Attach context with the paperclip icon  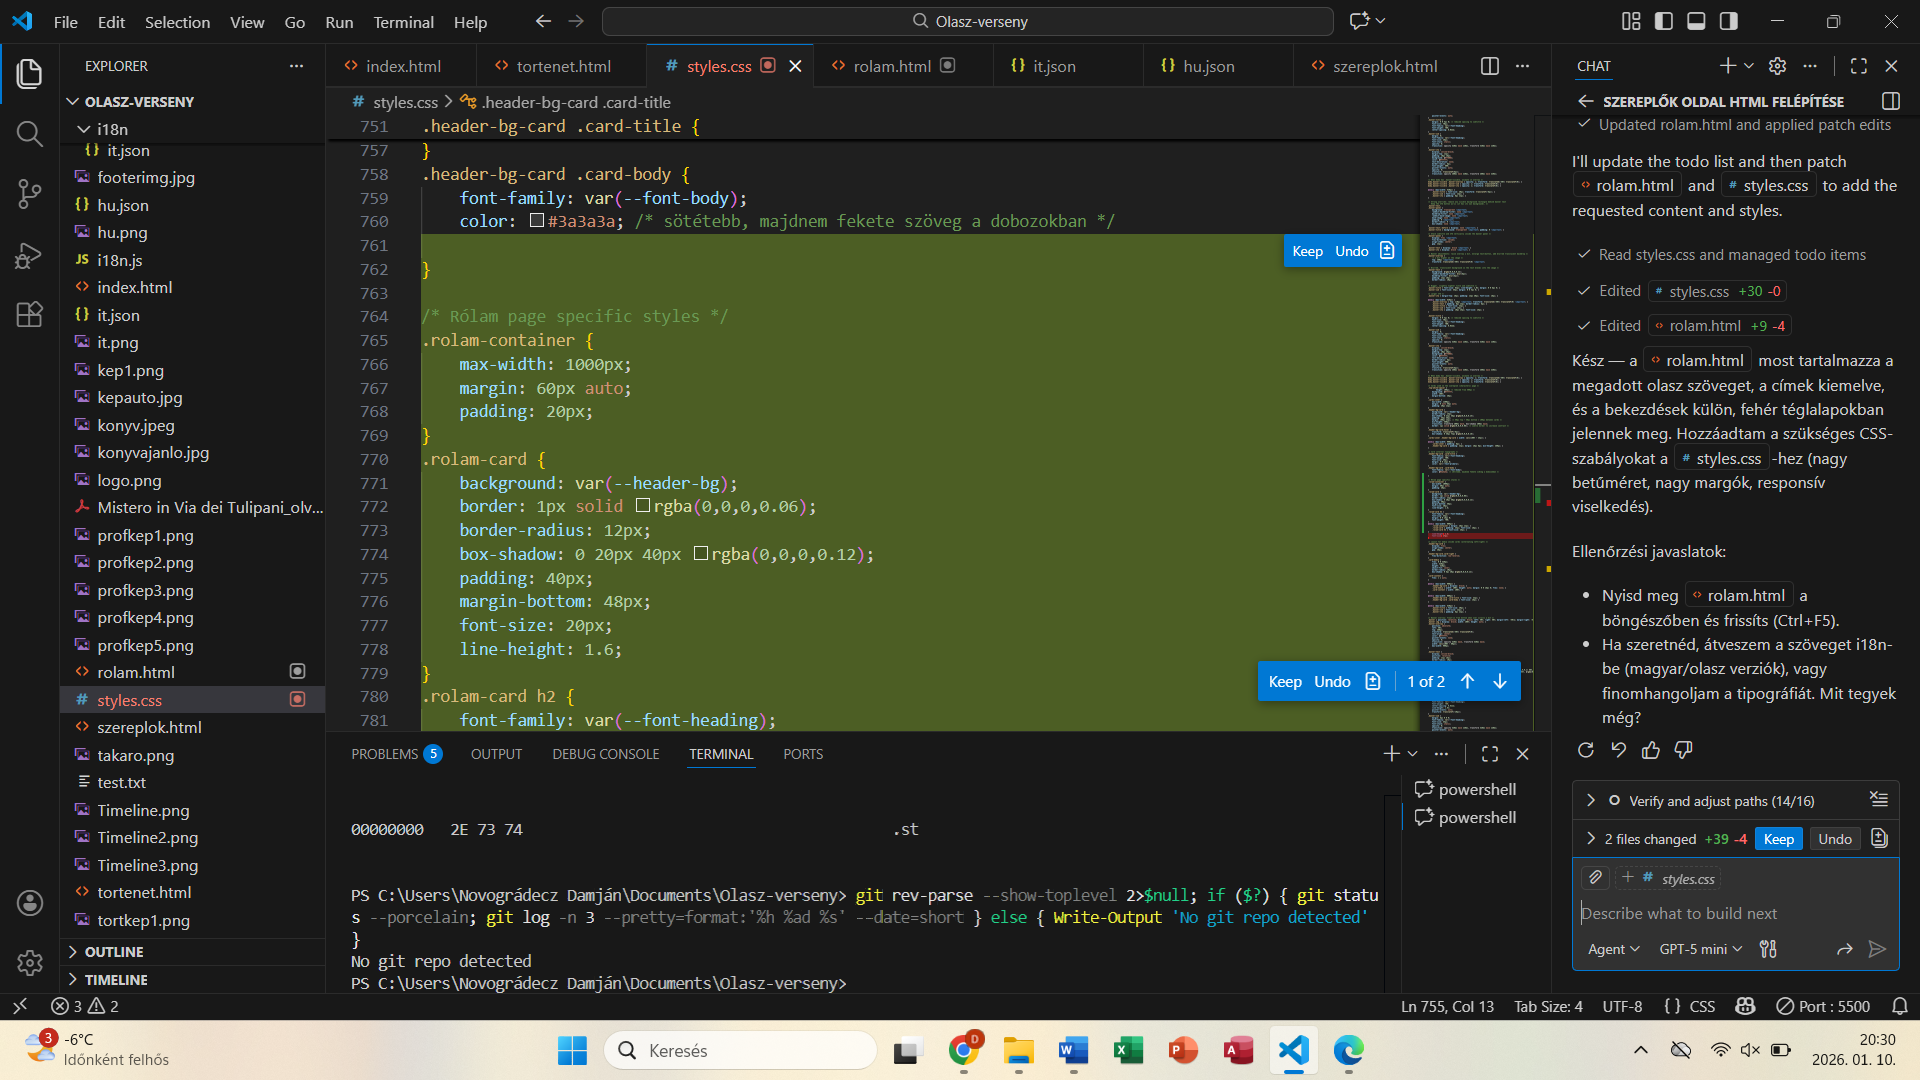(x=1595, y=878)
